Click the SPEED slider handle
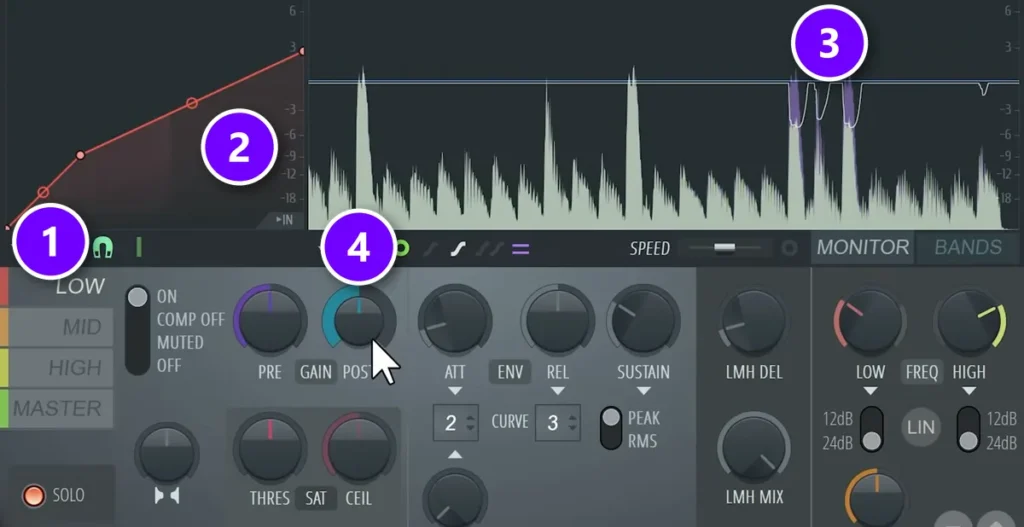This screenshot has width=1024, height=527. (x=725, y=248)
